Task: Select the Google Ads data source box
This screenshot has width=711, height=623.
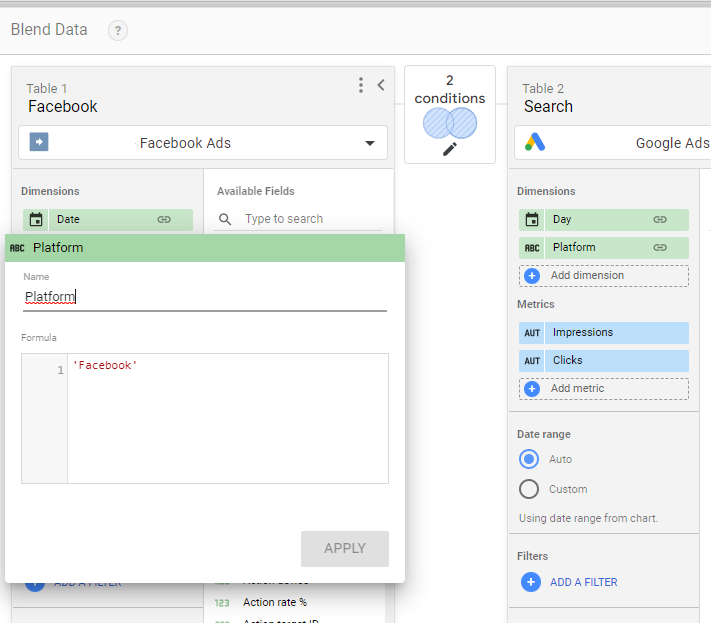Action: [x=613, y=143]
